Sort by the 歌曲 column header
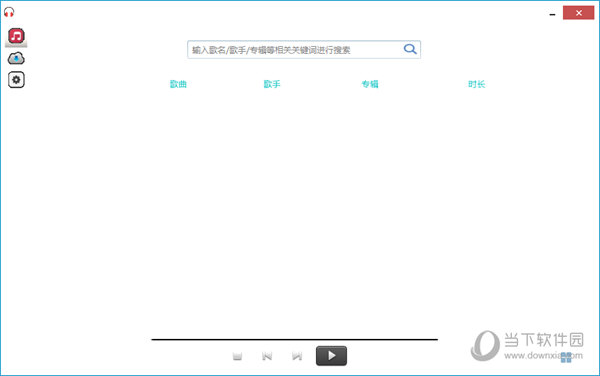The image size is (600, 376). pyautogui.click(x=178, y=84)
